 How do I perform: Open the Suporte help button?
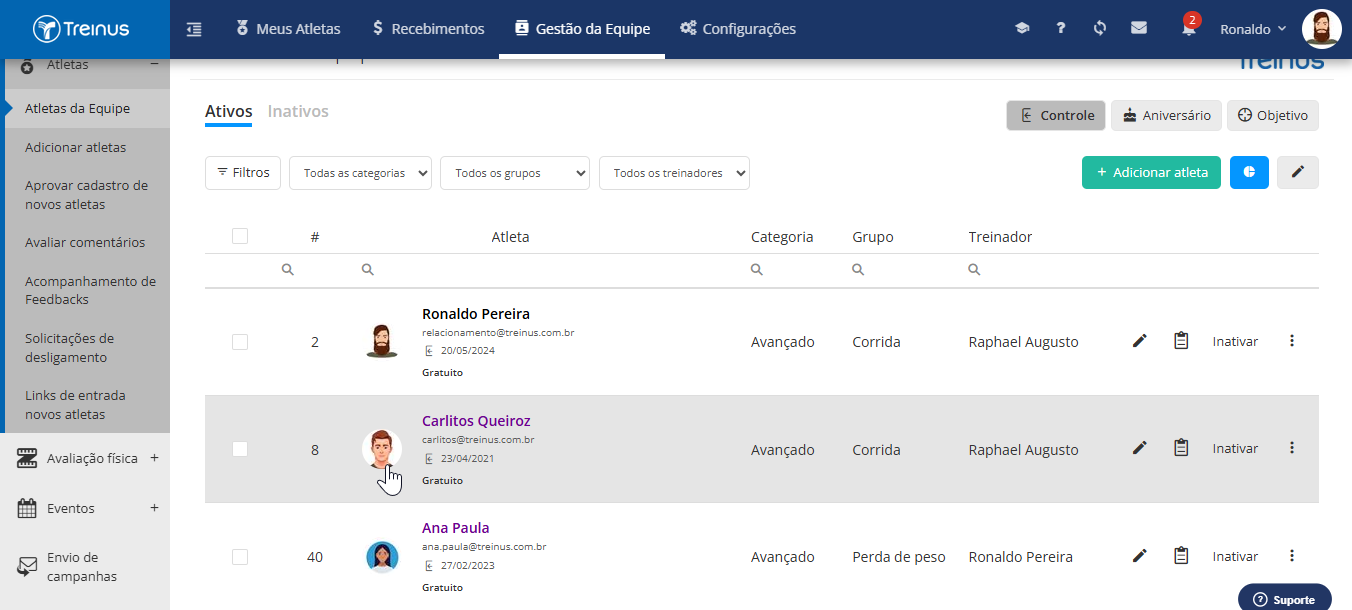[x=1285, y=599]
